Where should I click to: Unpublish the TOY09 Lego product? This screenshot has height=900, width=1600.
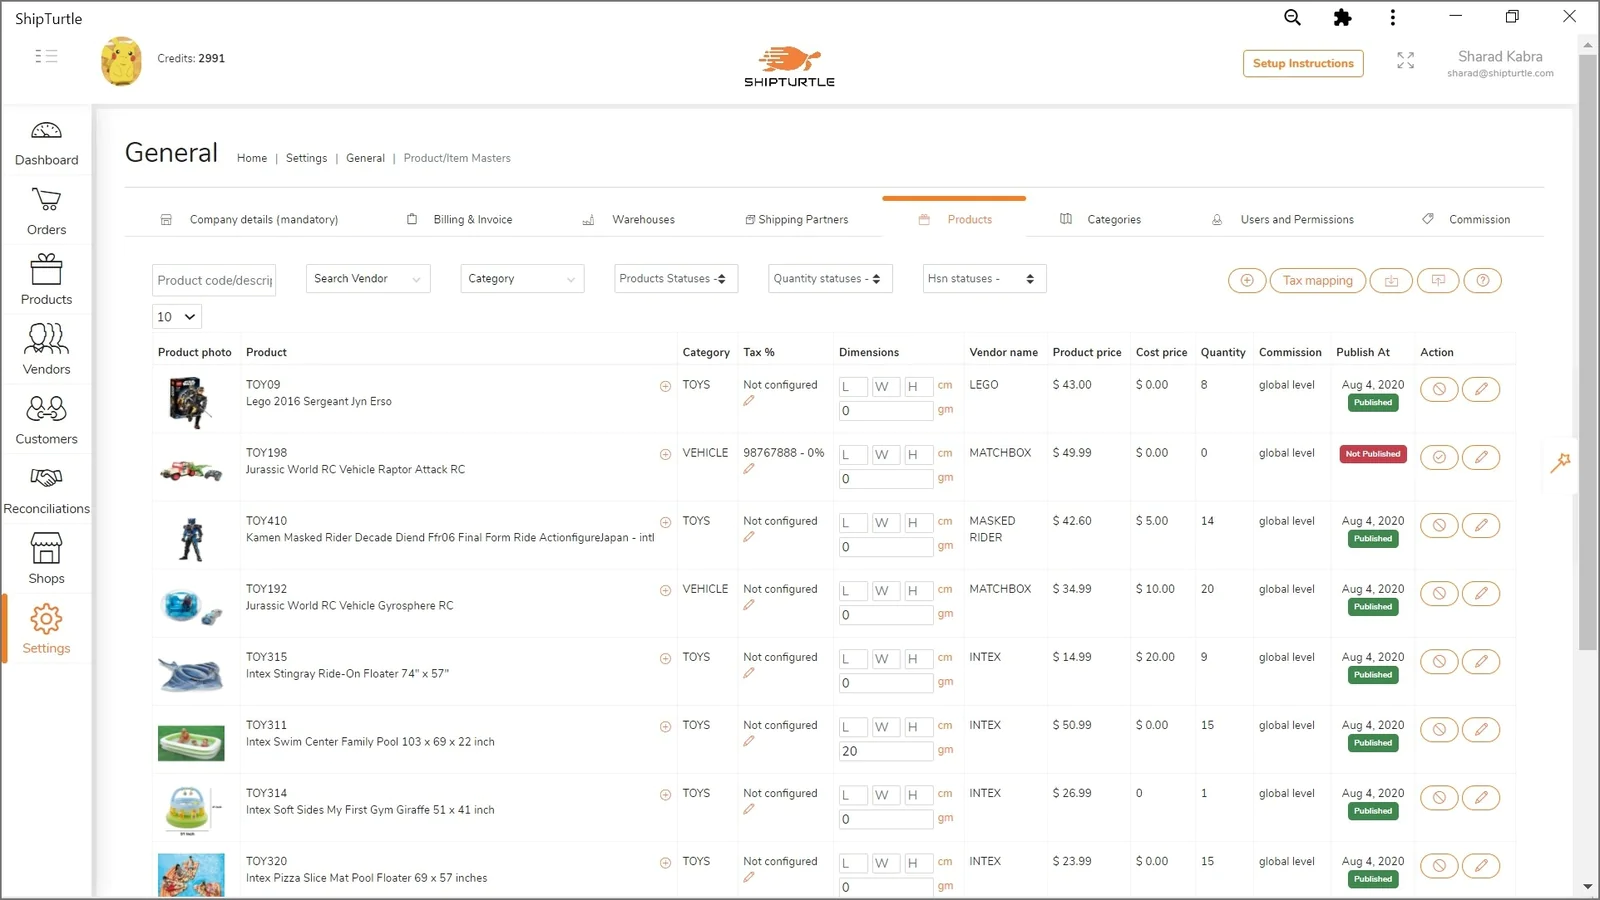pyautogui.click(x=1438, y=389)
